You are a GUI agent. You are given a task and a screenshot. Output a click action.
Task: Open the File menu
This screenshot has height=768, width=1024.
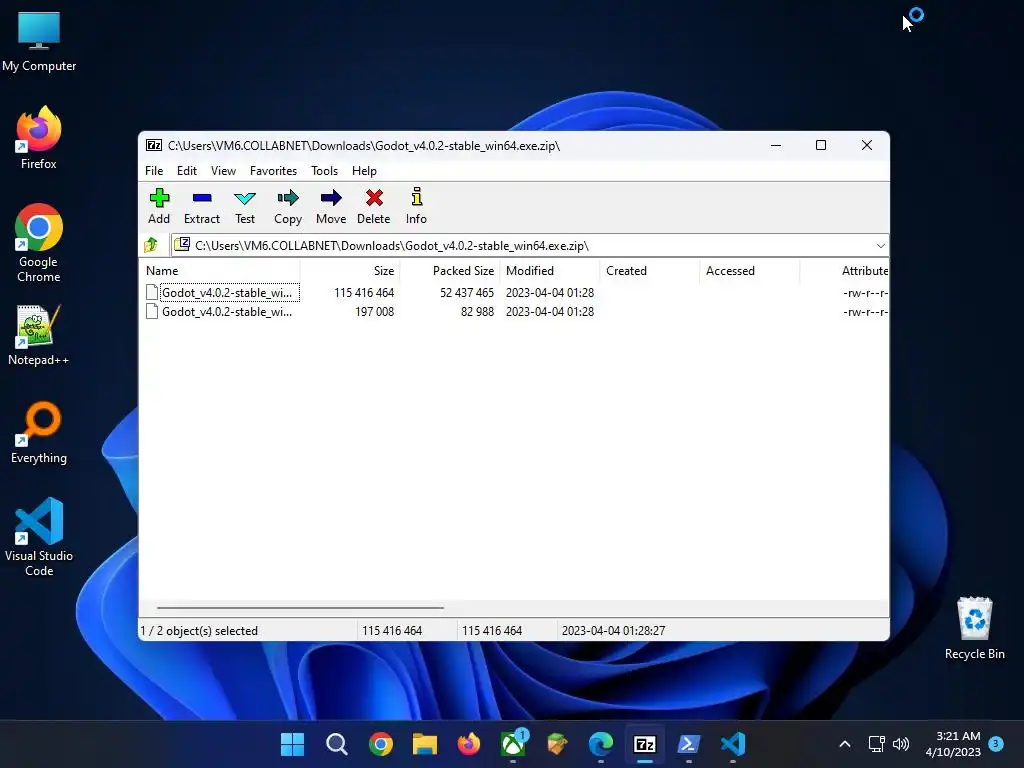[154, 170]
